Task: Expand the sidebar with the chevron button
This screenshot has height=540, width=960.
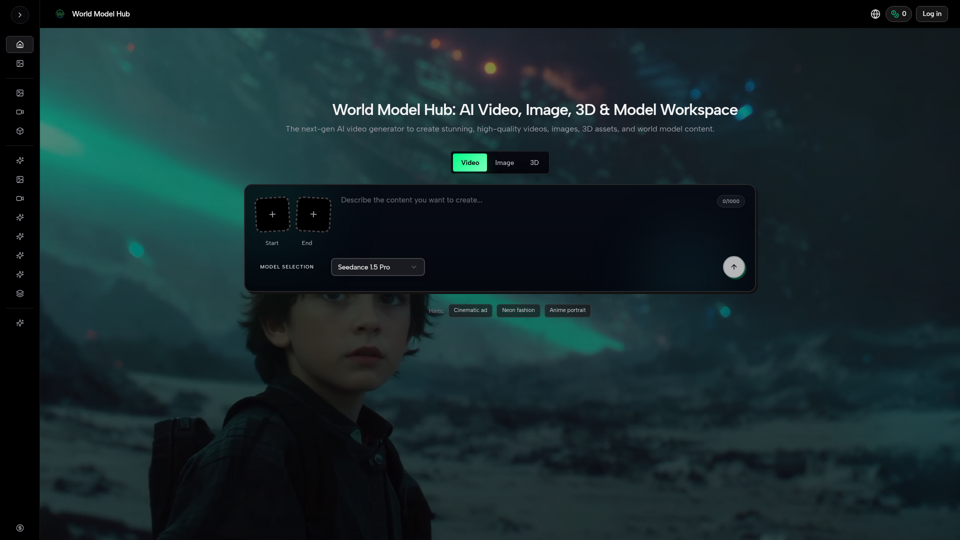Action: tap(20, 15)
